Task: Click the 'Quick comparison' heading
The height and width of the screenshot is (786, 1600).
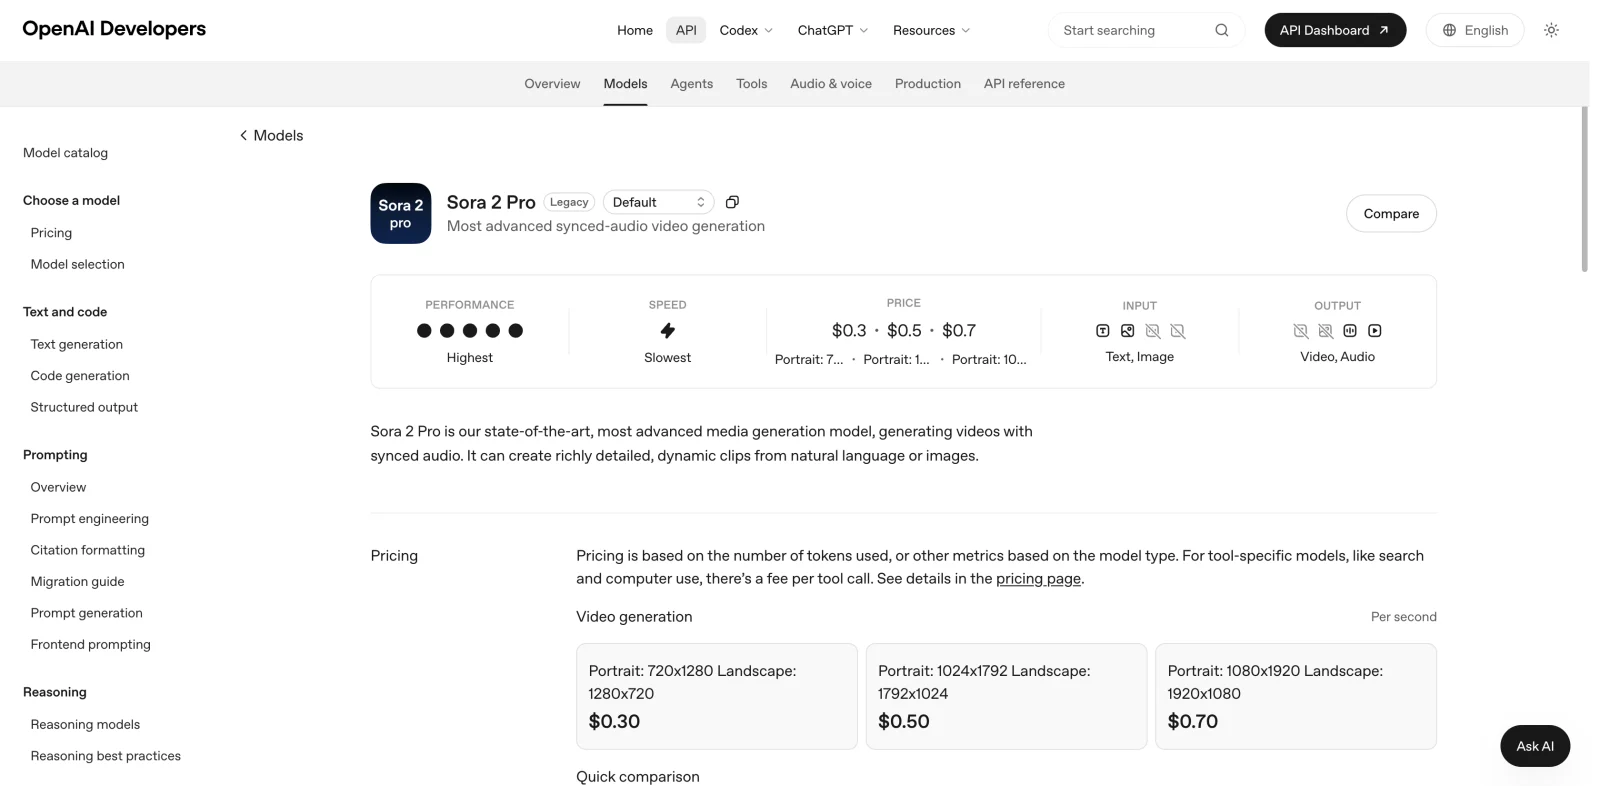Action: pyautogui.click(x=638, y=777)
